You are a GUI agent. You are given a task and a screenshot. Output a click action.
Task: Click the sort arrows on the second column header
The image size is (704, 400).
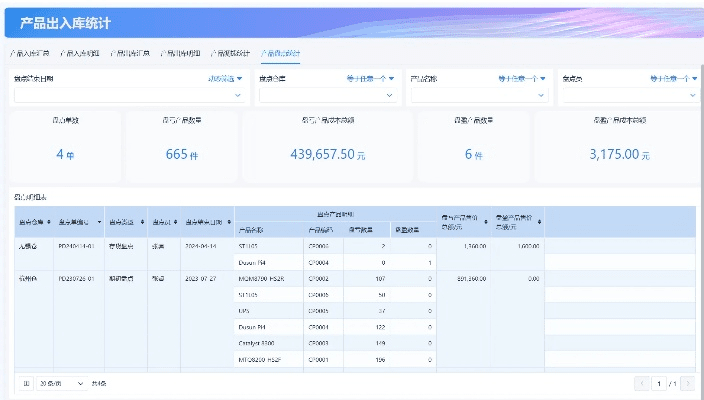99,222
